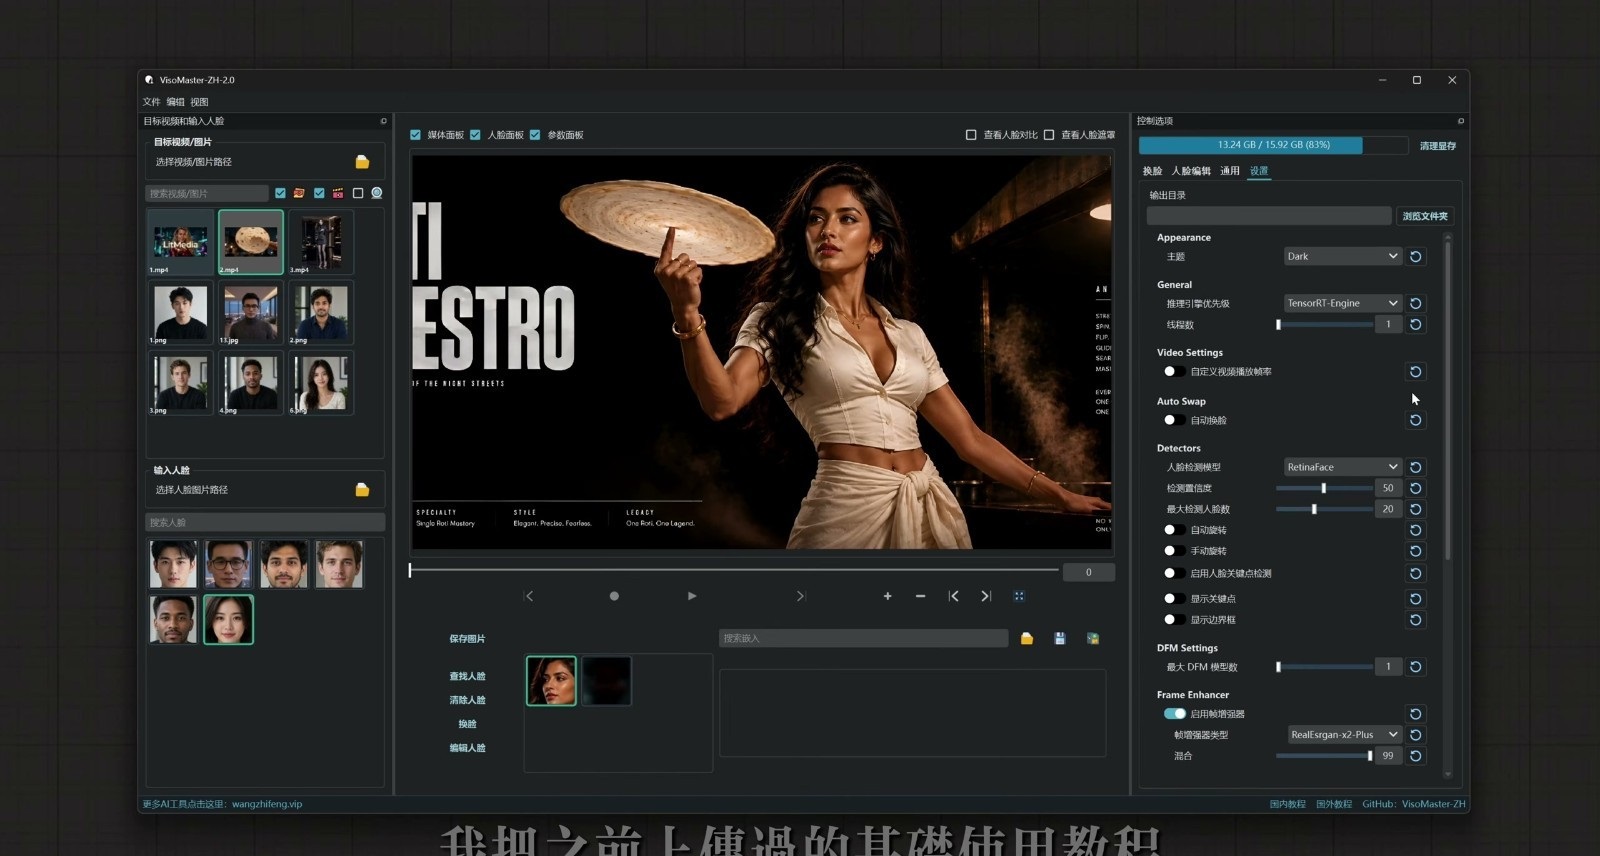1600x856 pixels.
Task: Click the 搜索视频/图片 search field
Action: pyautogui.click(x=207, y=193)
